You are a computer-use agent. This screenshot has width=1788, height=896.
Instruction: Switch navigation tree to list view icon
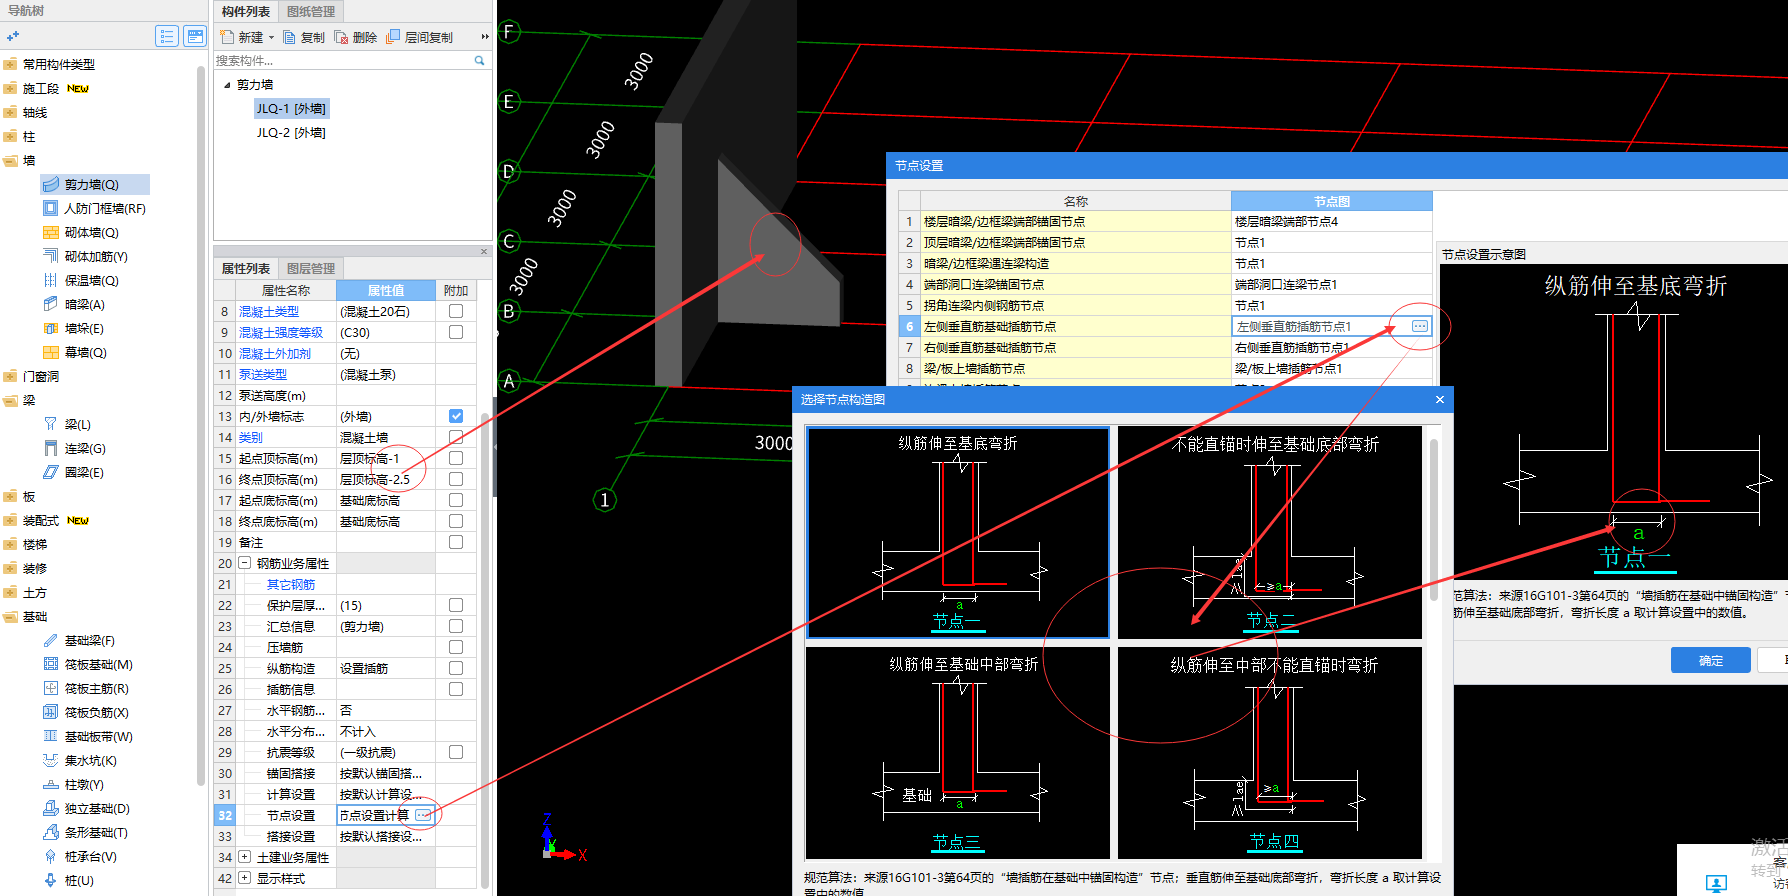167,37
